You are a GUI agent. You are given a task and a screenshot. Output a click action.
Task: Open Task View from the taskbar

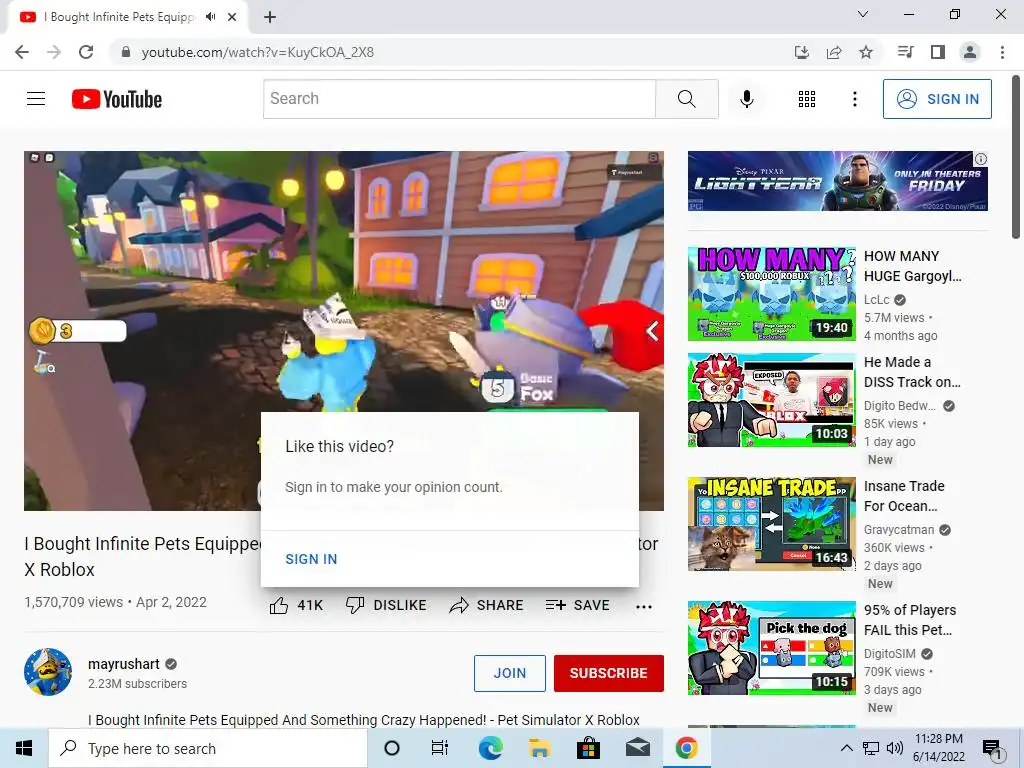(x=440, y=748)
